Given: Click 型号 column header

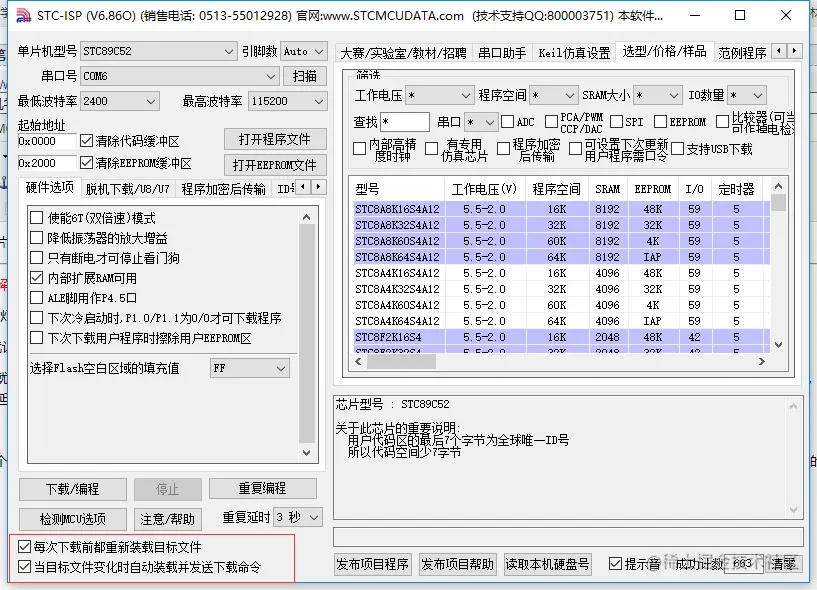Looking at the screenshot, I should point(397,189).
